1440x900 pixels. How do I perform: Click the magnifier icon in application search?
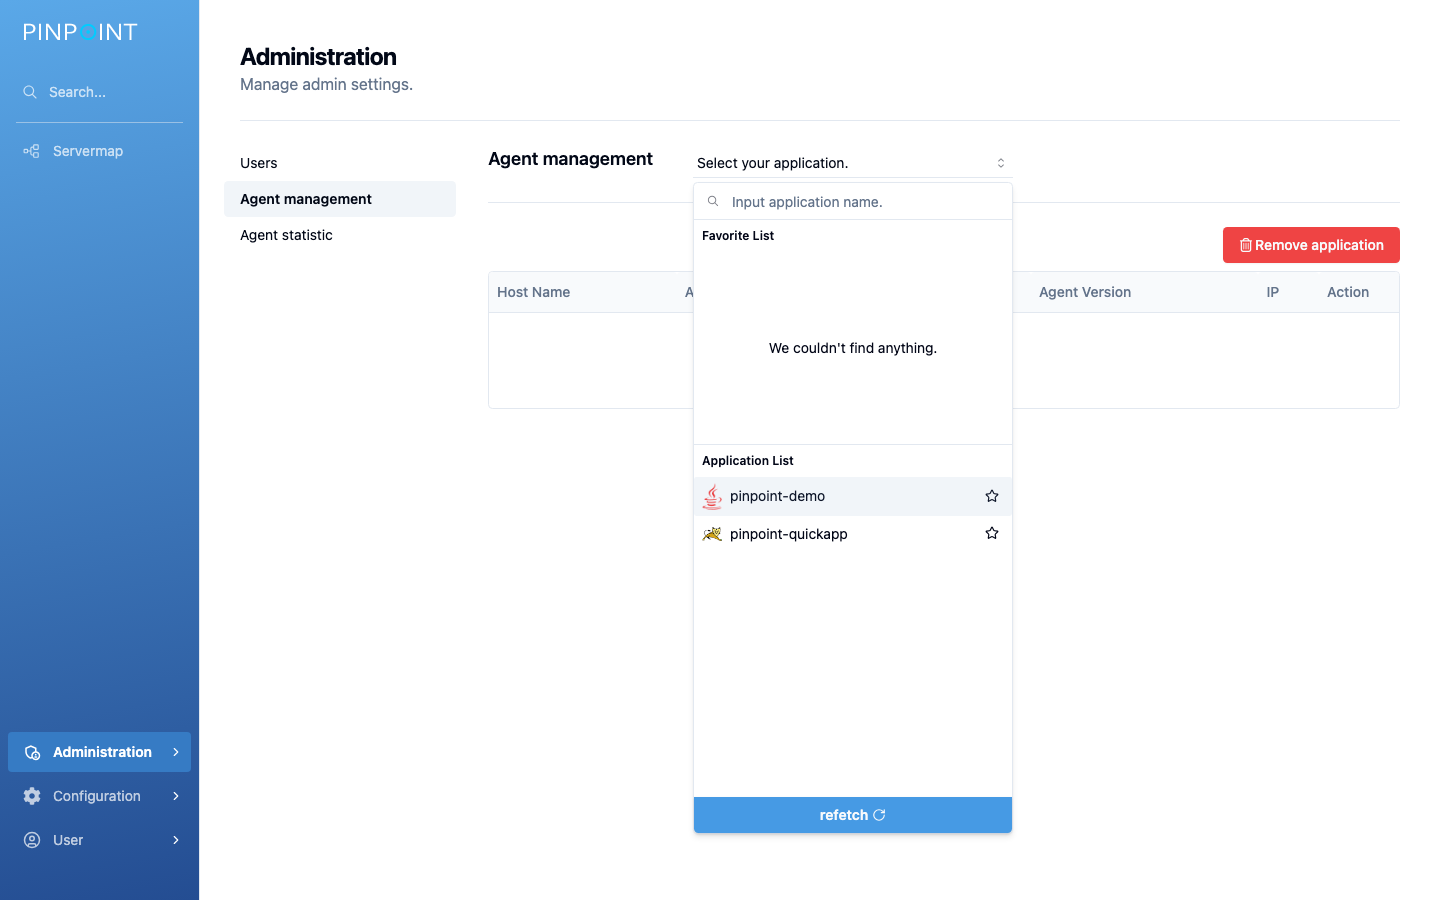tap(713, 201)
